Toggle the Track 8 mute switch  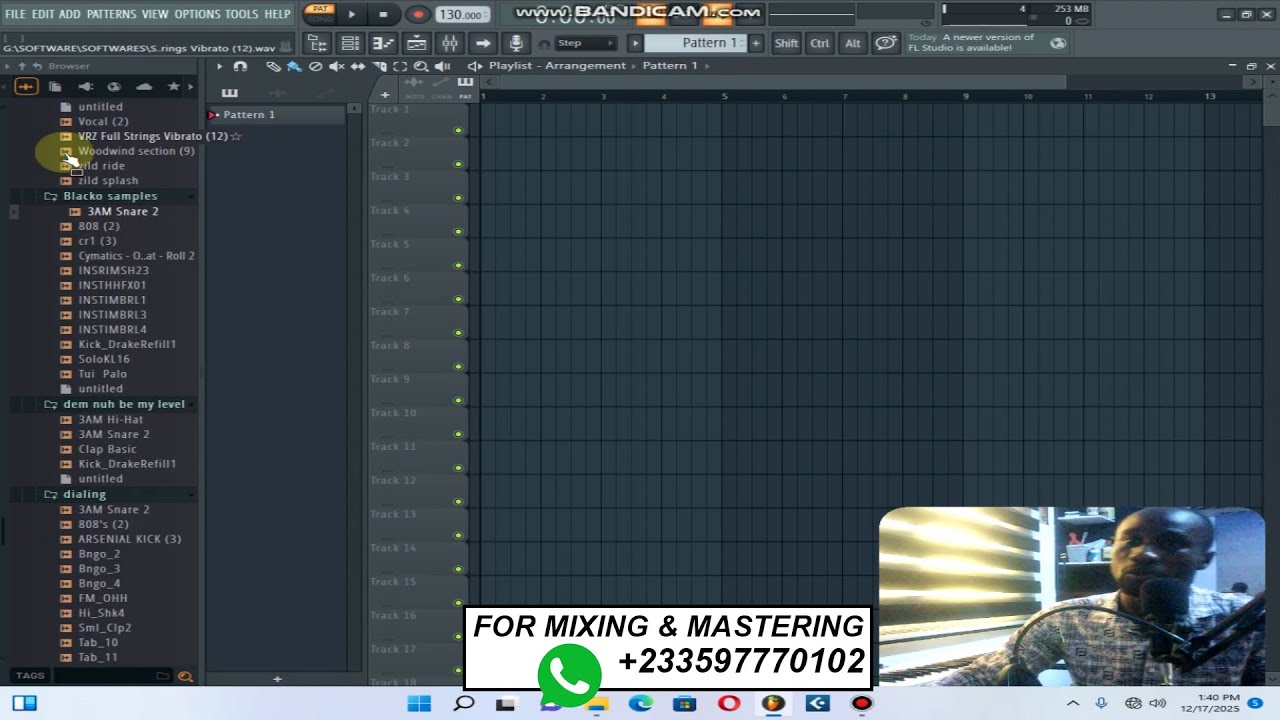[x=458, y=367]
